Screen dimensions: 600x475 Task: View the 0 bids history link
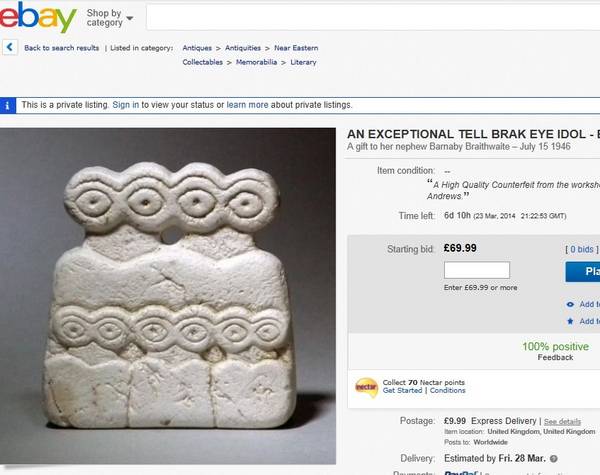click(582, 249)
